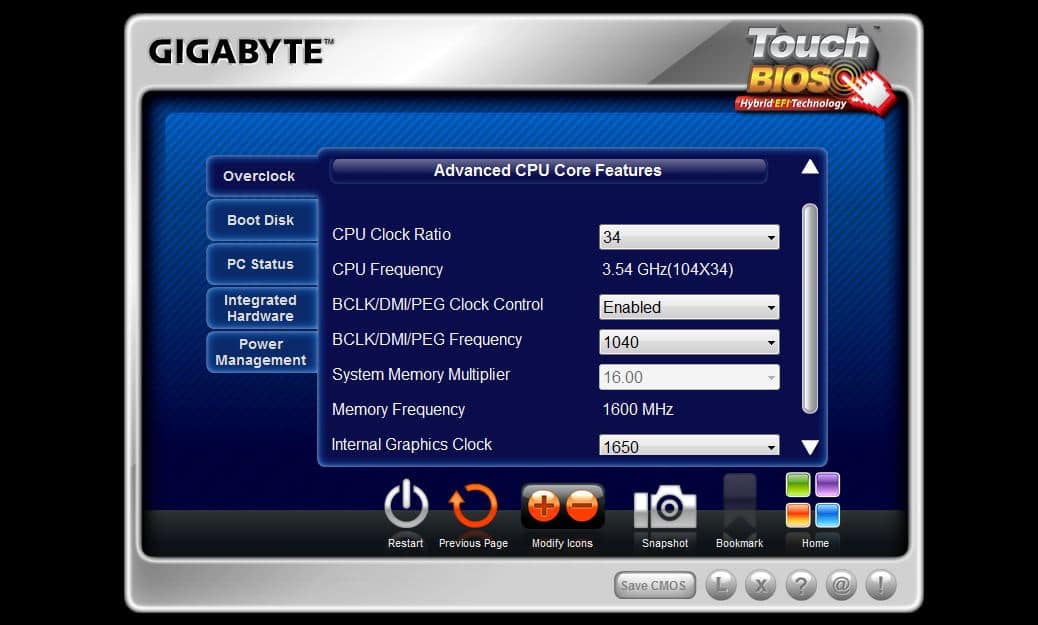Go back with Previous Page icon
The height and width of the screenshot is (625, 1038).
point(473,506)
